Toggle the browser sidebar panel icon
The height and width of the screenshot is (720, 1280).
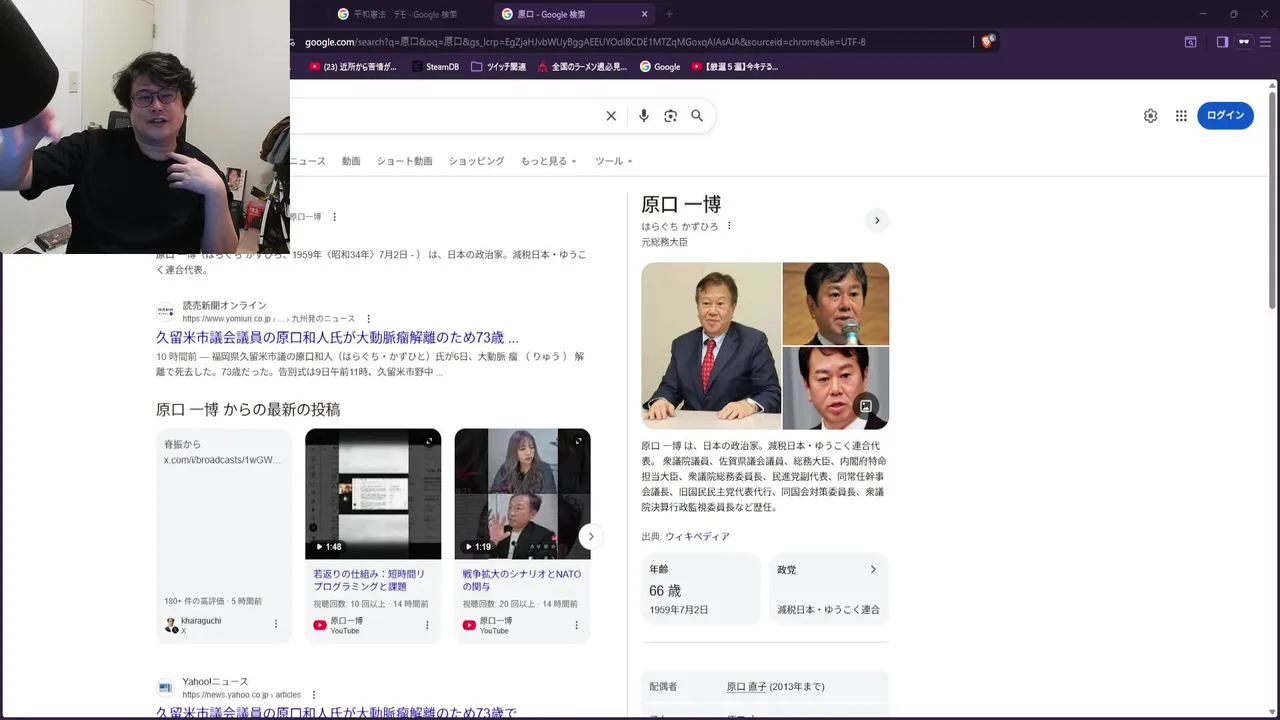1222,42
